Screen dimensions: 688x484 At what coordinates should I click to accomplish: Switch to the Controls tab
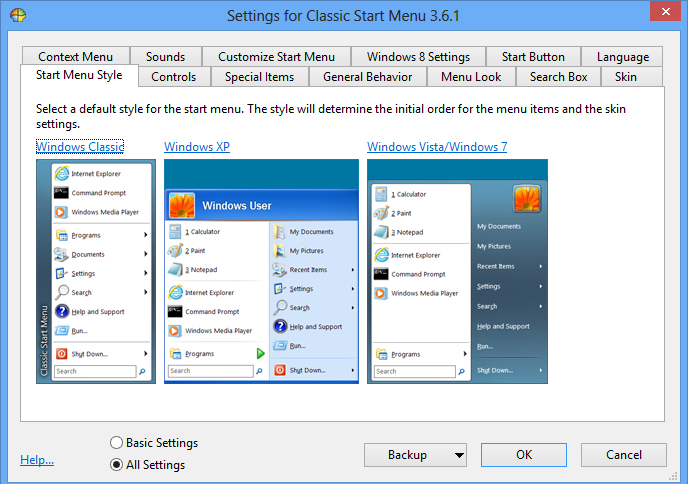pos(174,77)
